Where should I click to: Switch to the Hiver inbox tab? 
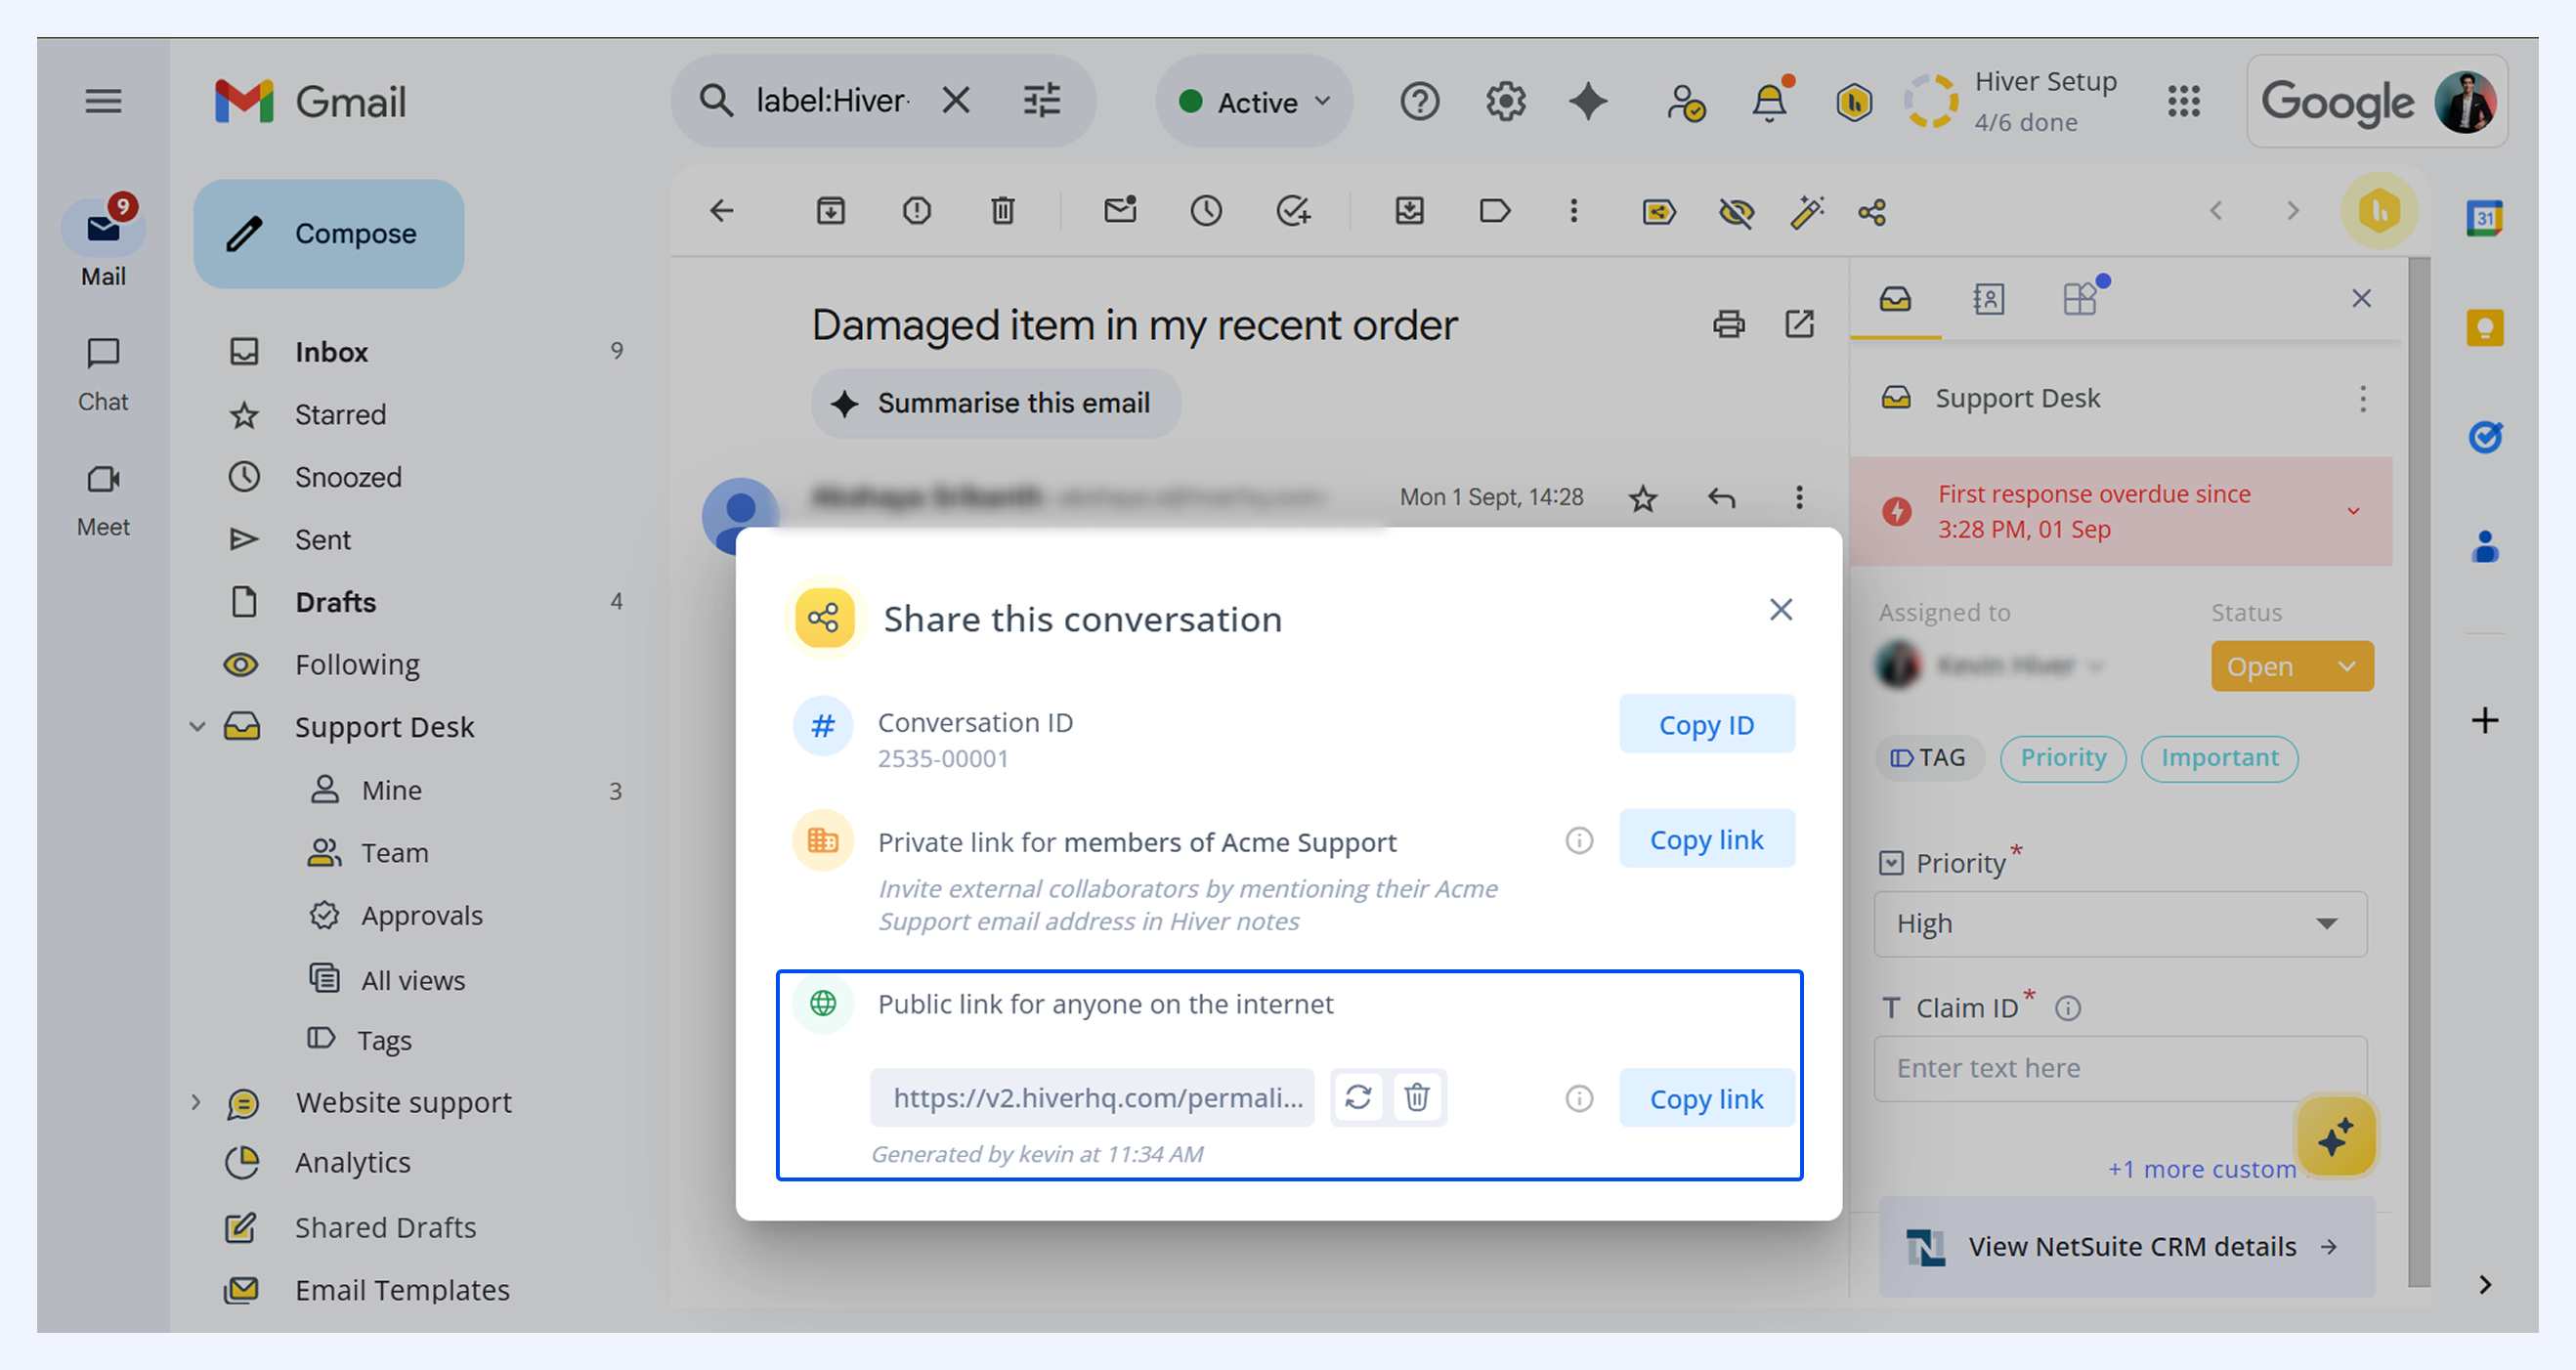pos(1895,299)
